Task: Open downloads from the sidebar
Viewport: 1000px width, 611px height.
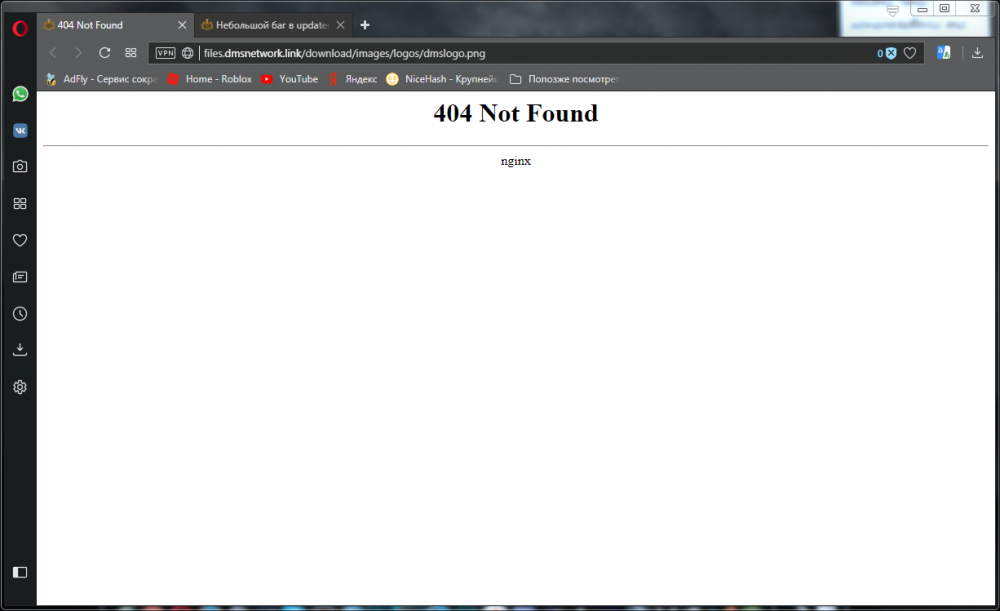Action: click(19, 350)
